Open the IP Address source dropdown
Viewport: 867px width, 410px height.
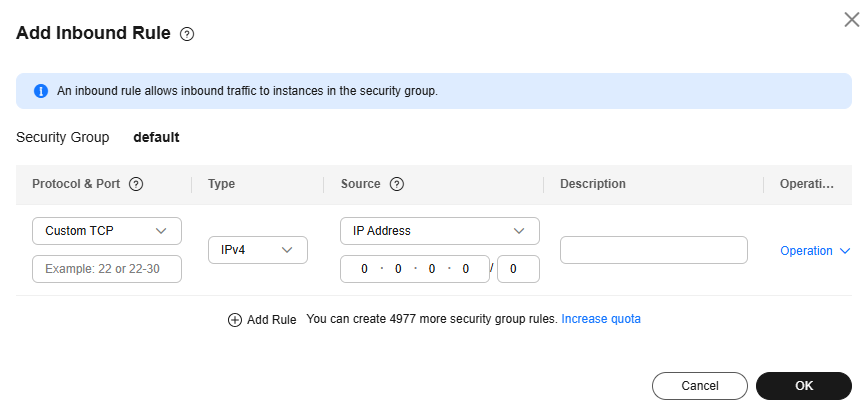pyautogui.click(x=440, y=231)
